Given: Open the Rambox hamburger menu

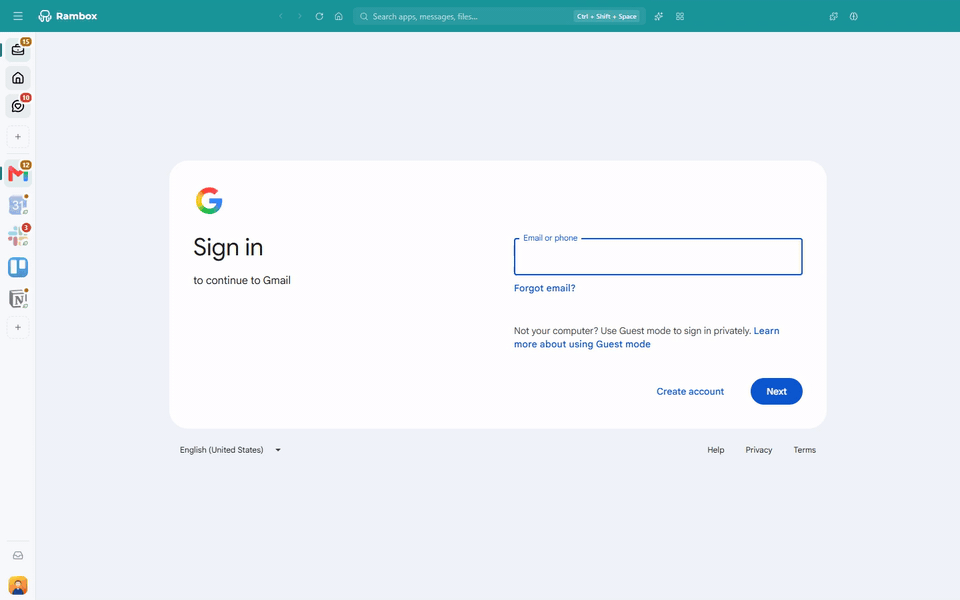Looking at the screenshot, I should tap(18, 16).
